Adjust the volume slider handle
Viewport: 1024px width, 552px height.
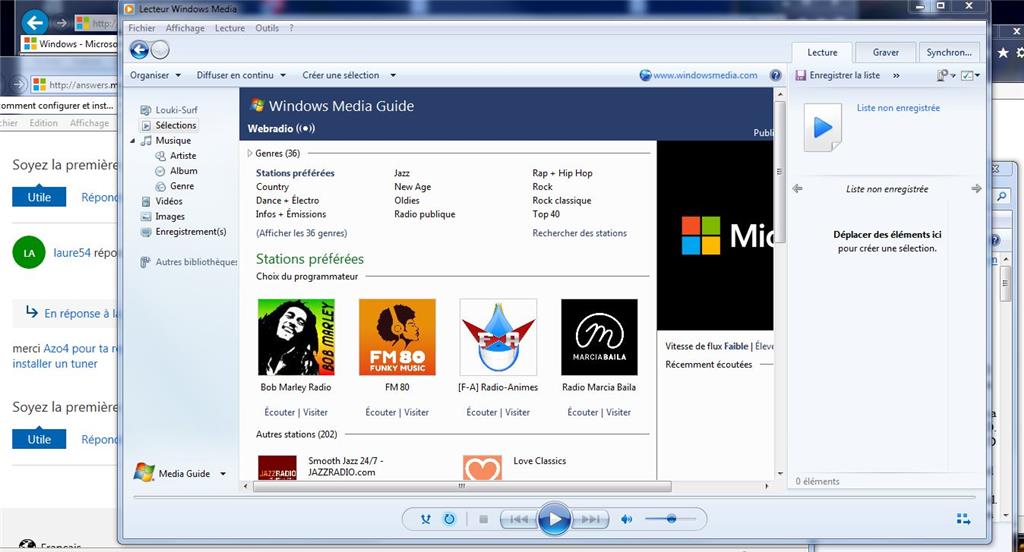(671, 519)
